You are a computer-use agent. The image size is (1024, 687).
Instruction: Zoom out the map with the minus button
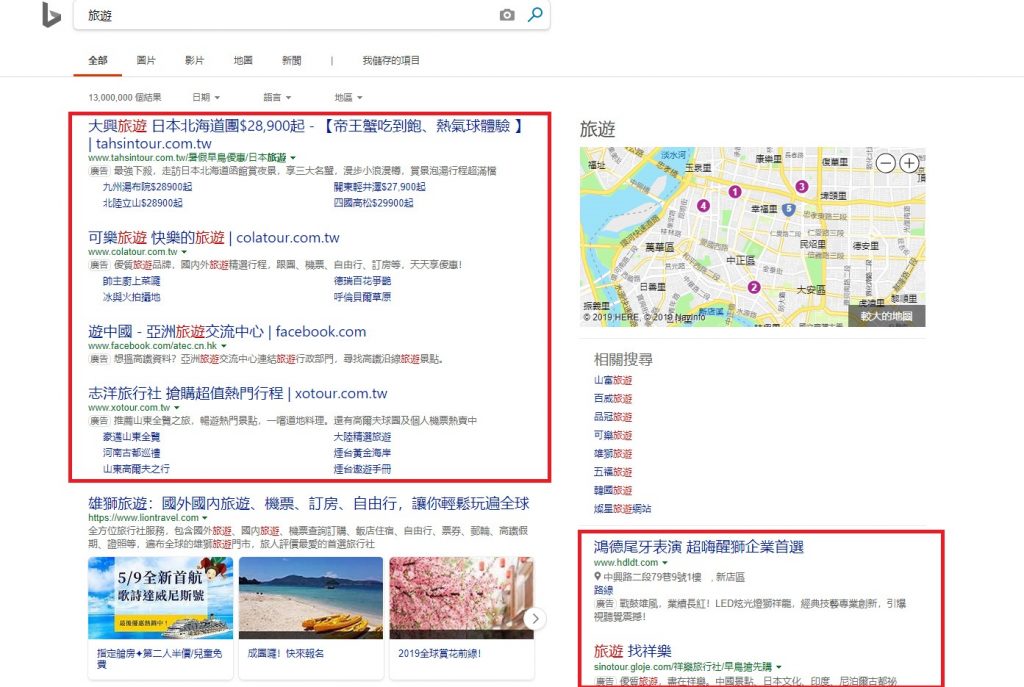click(886, 163)
